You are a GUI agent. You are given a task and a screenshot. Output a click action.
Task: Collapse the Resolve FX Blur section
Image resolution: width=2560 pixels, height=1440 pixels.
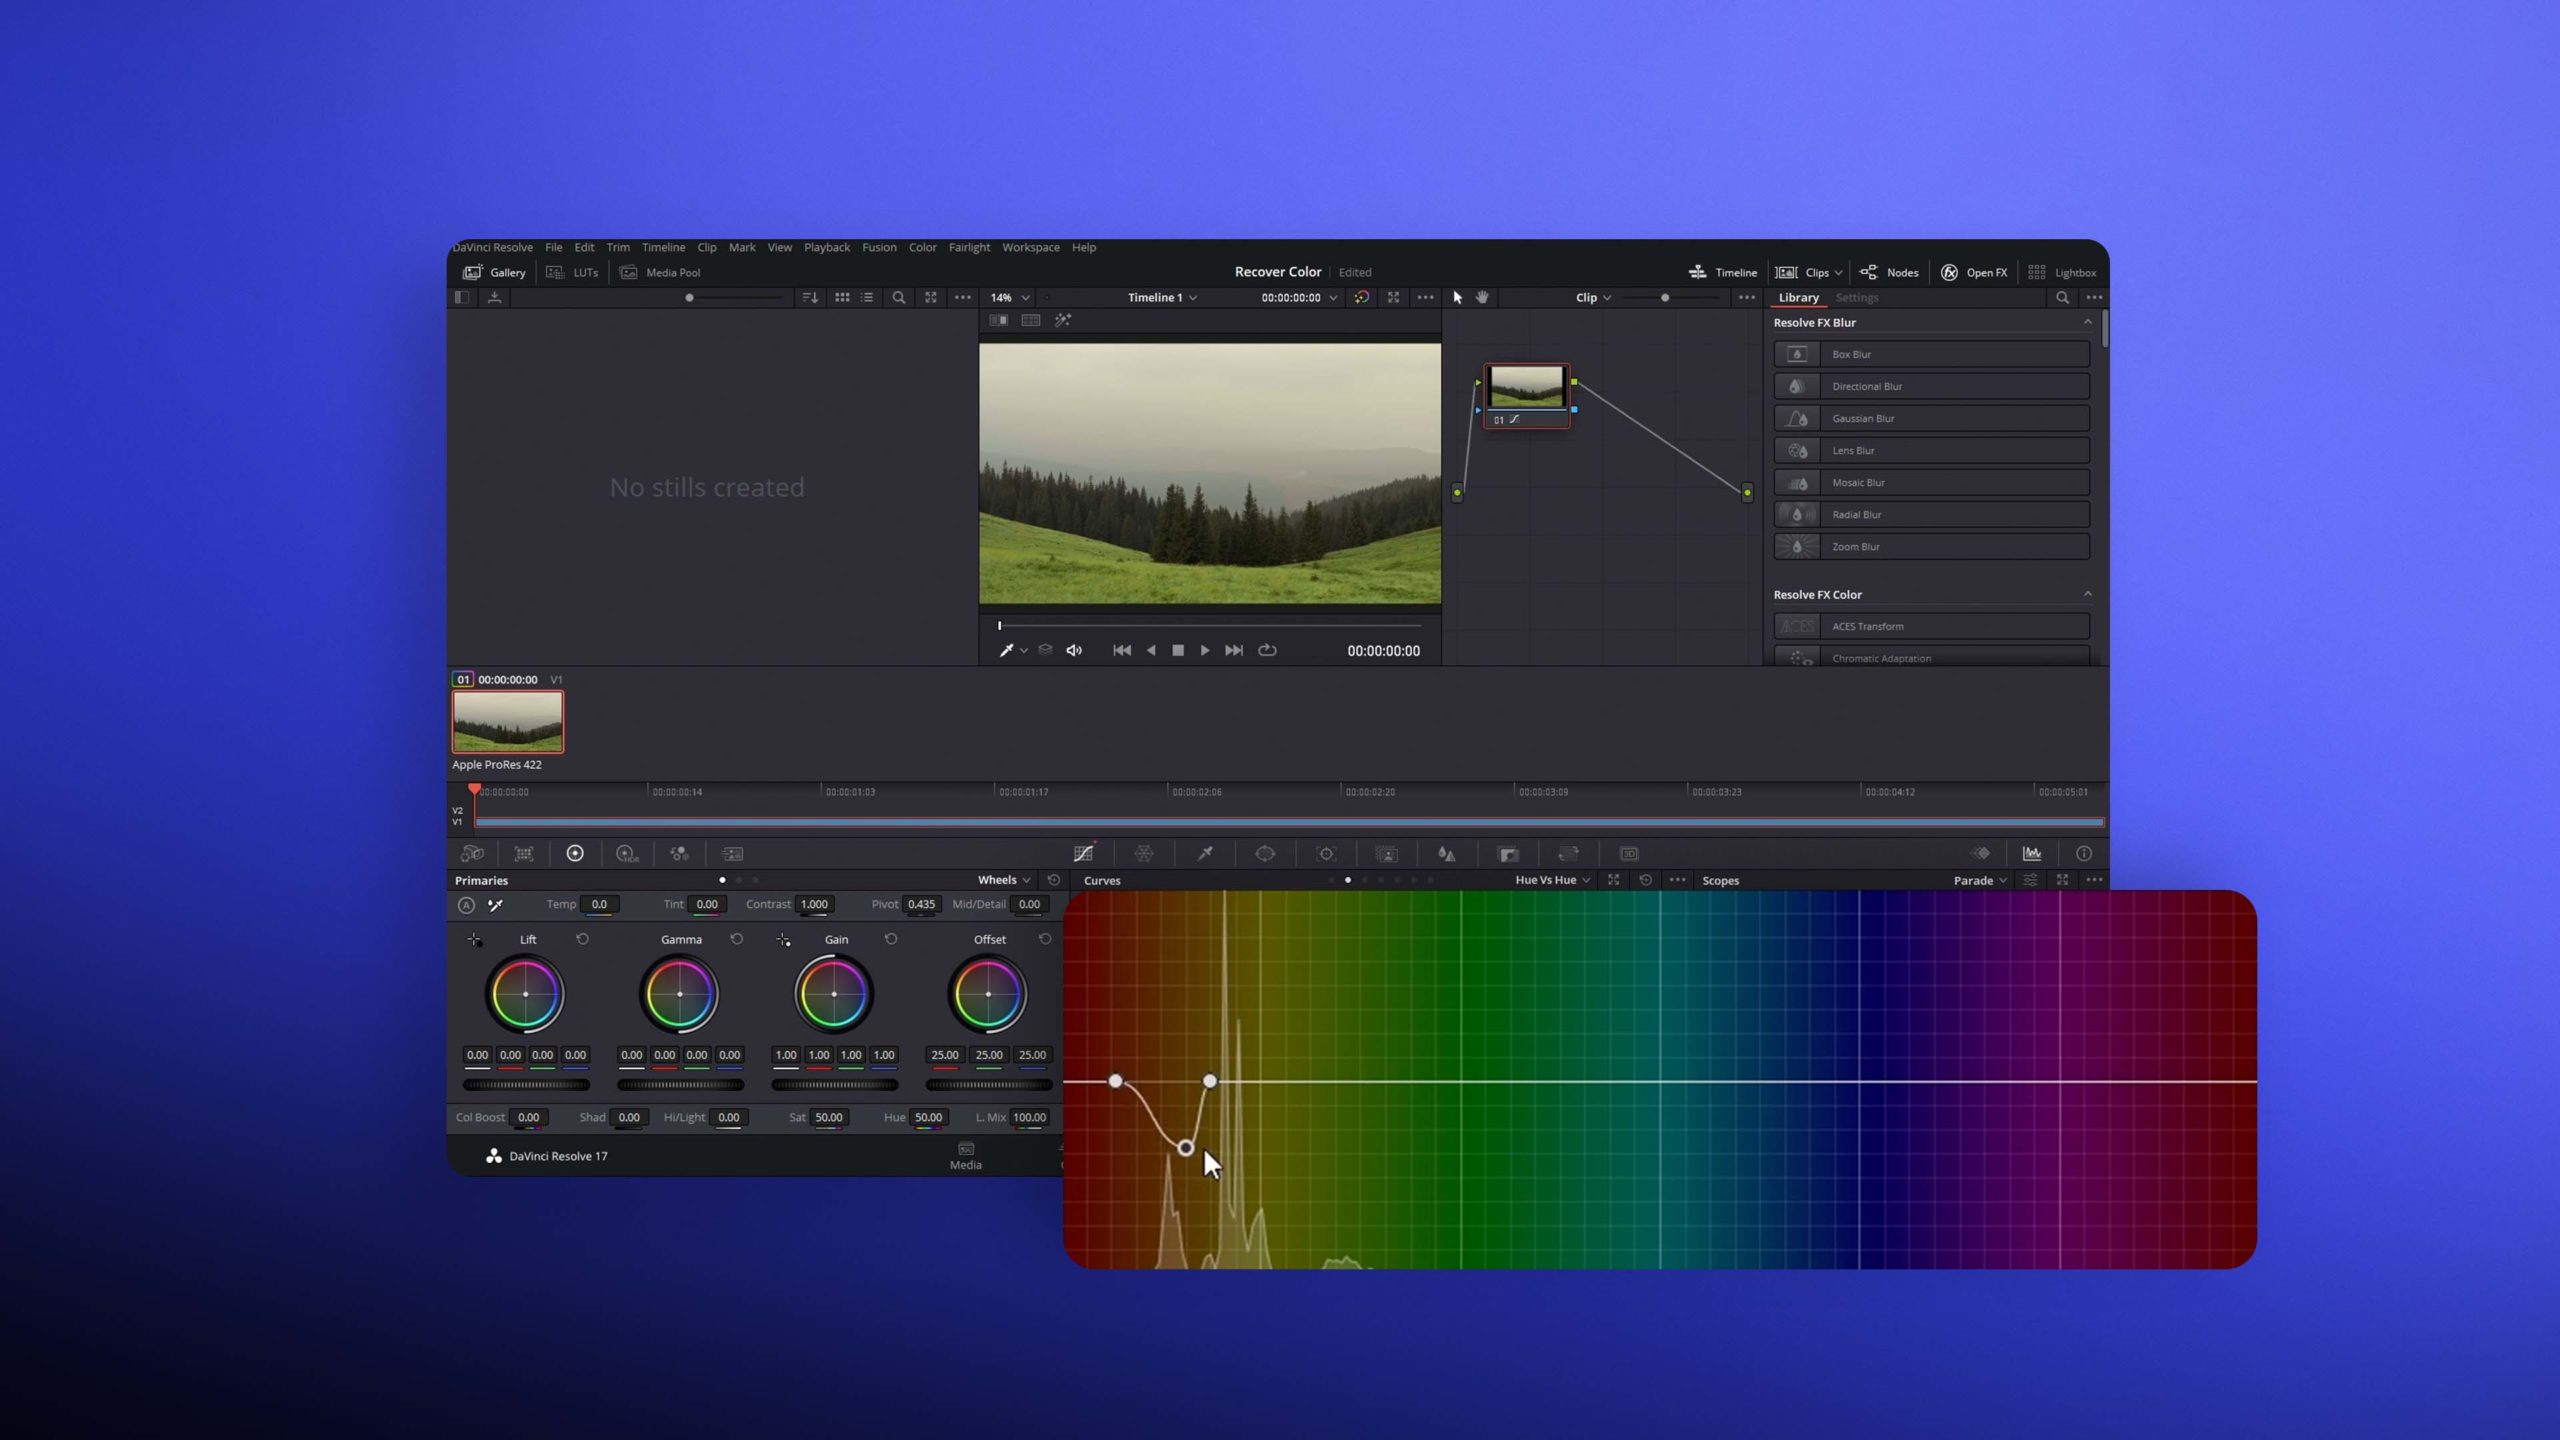2088,322
